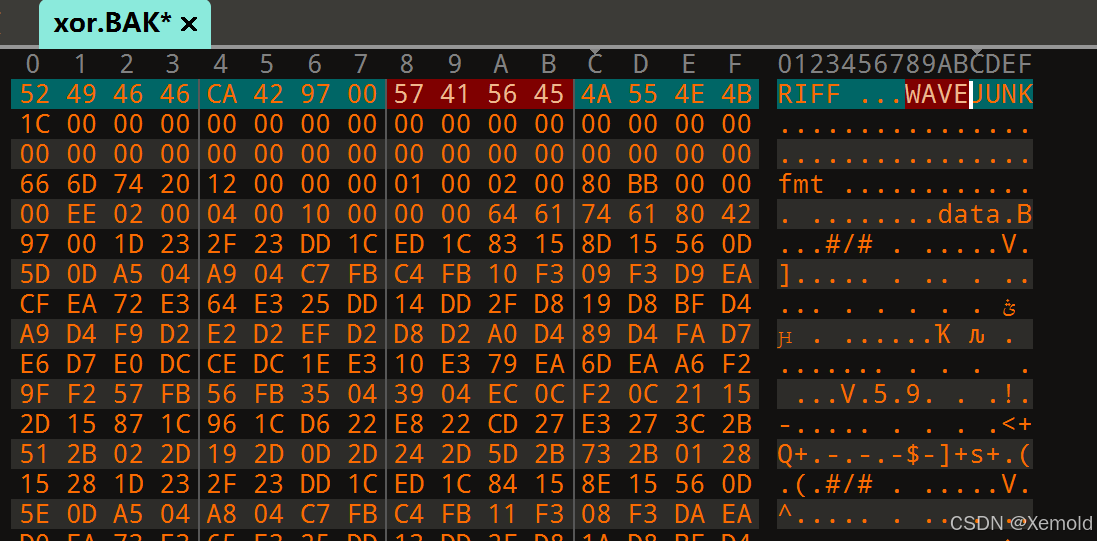Click the 4B byte ending first row
This screenshot has height=541, width=1097.
click(735, 94)
